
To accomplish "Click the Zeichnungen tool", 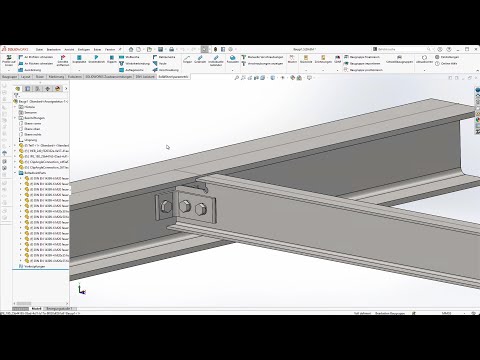I will pyautogui.click(x=323, y=59).
